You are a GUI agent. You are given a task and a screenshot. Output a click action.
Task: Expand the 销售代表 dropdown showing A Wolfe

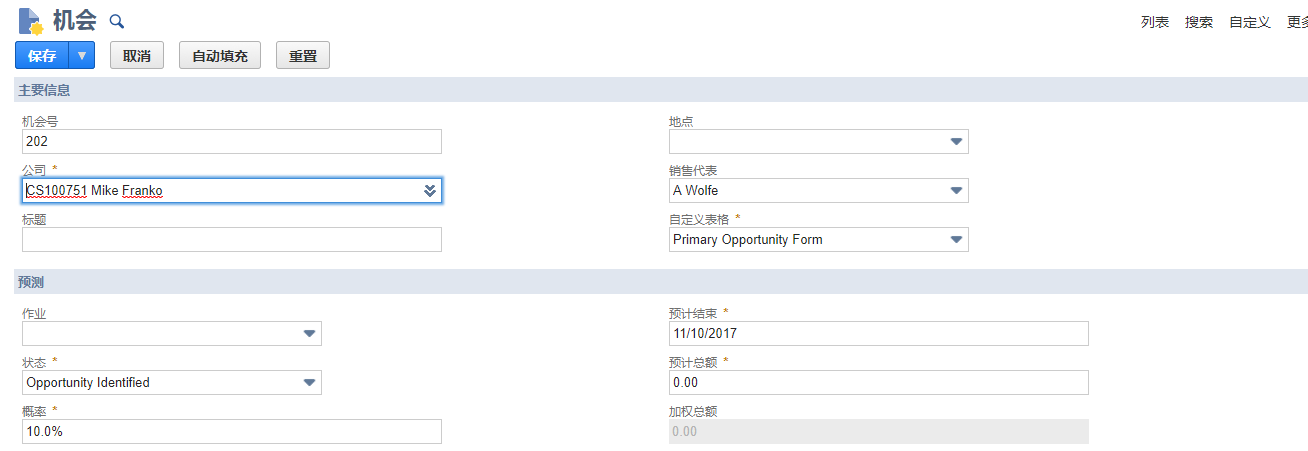coord(956,191)
